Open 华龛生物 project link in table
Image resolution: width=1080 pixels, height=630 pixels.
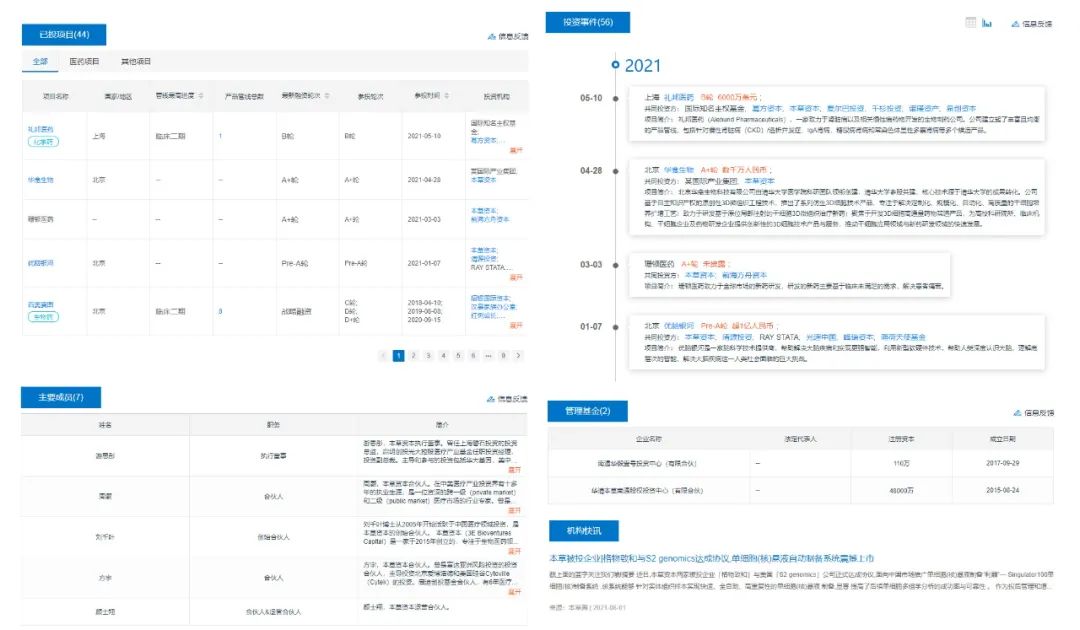(41, 180)
